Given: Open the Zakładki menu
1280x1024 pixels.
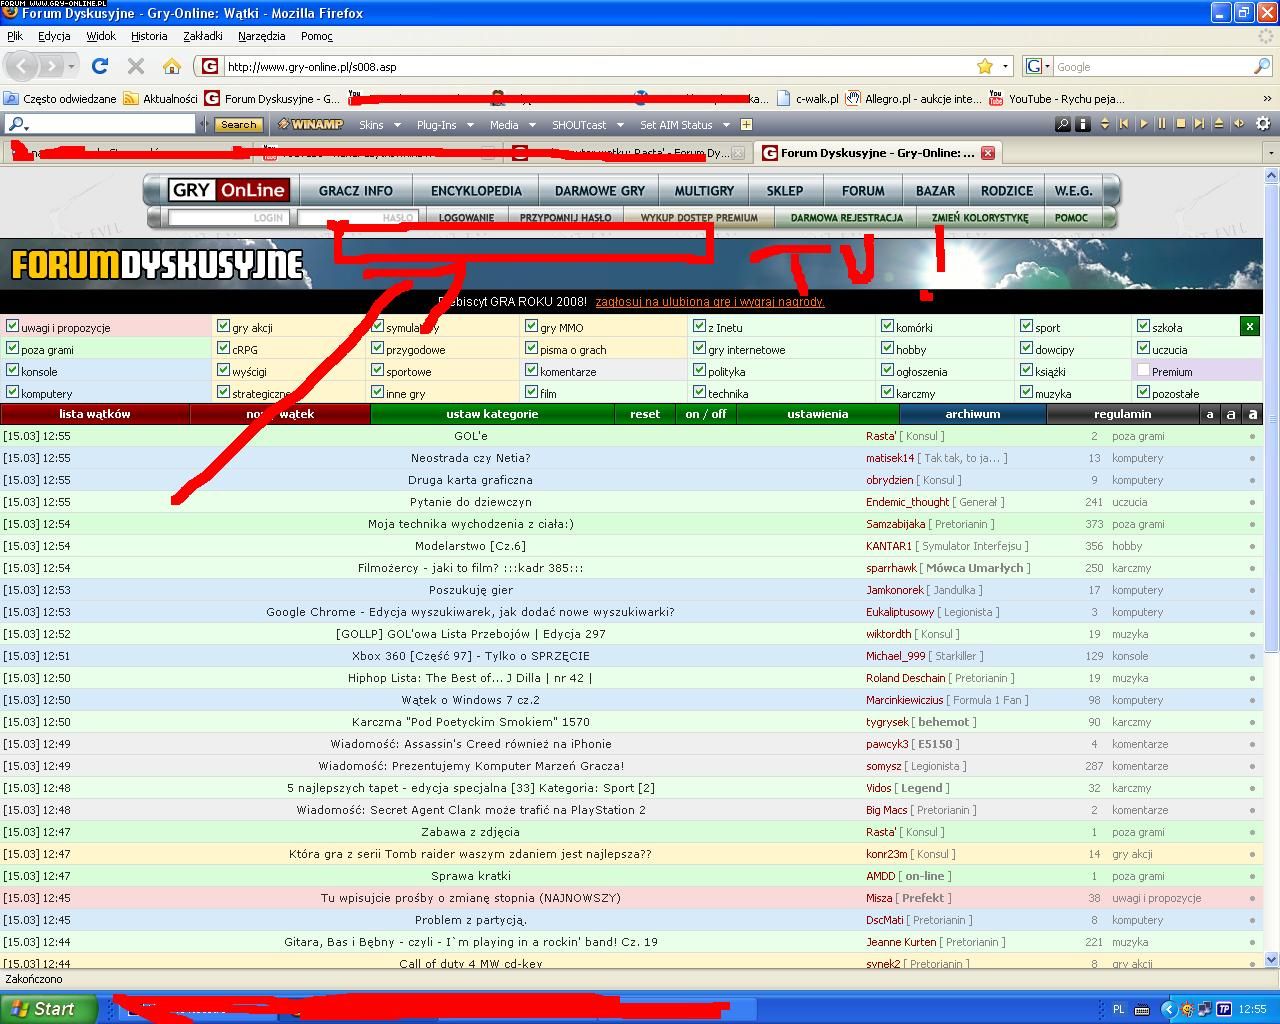Looking at the screenshot, I should [202, 36].
